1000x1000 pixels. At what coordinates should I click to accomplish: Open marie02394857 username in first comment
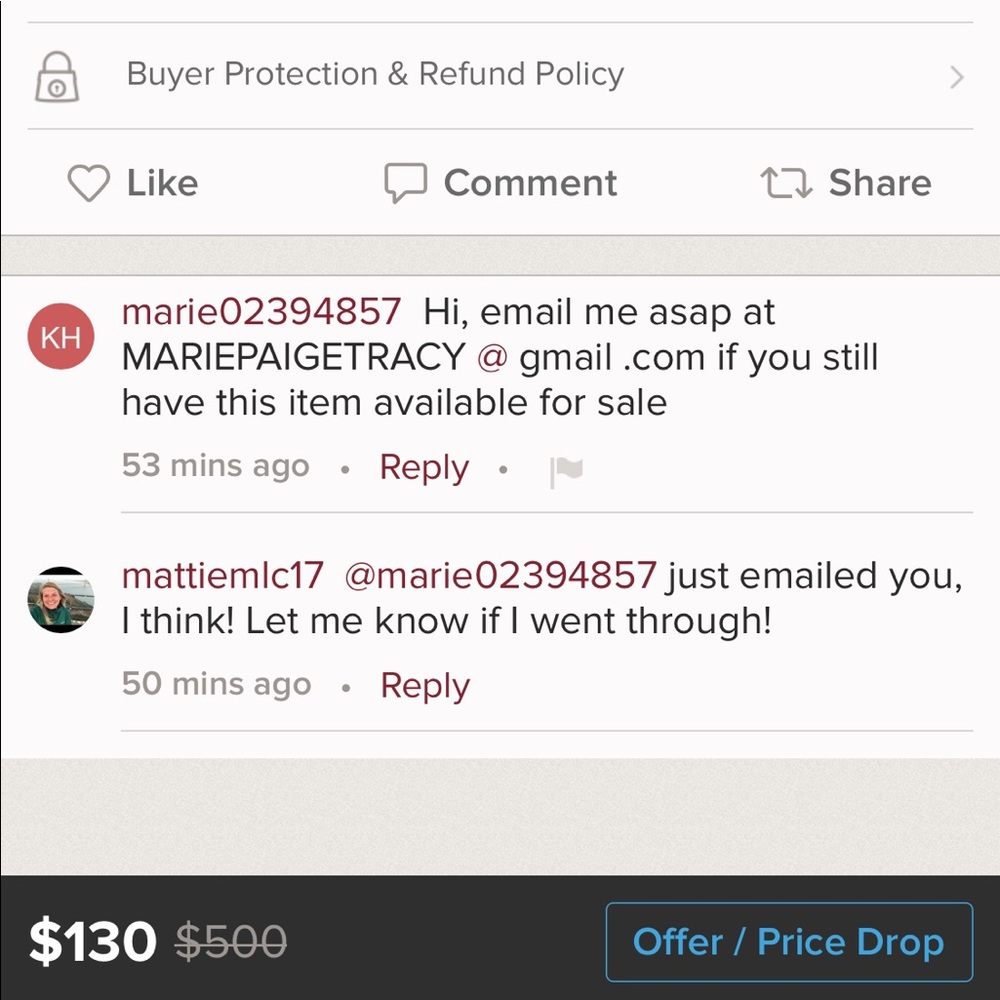pos(261,312)
